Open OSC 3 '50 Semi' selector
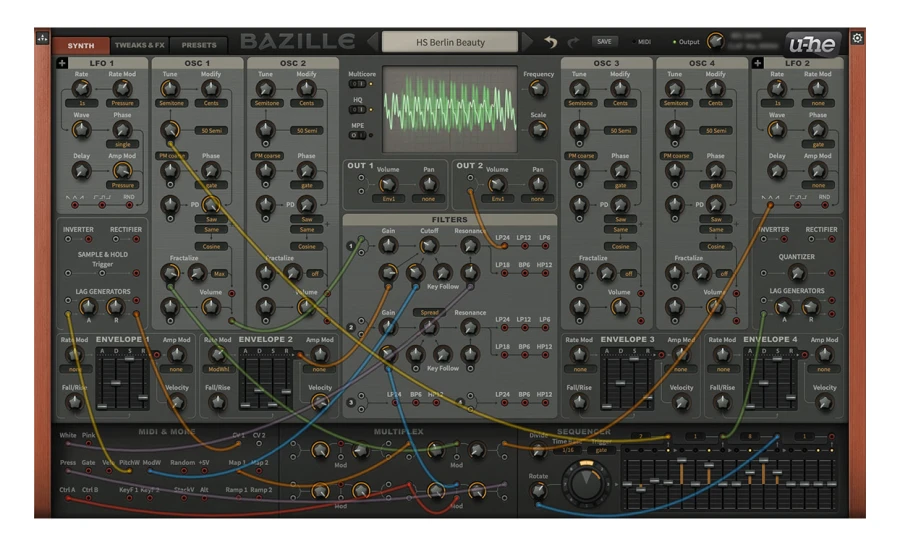The width and height of the screenshot is (900, 546). click(x=620, y=130)
